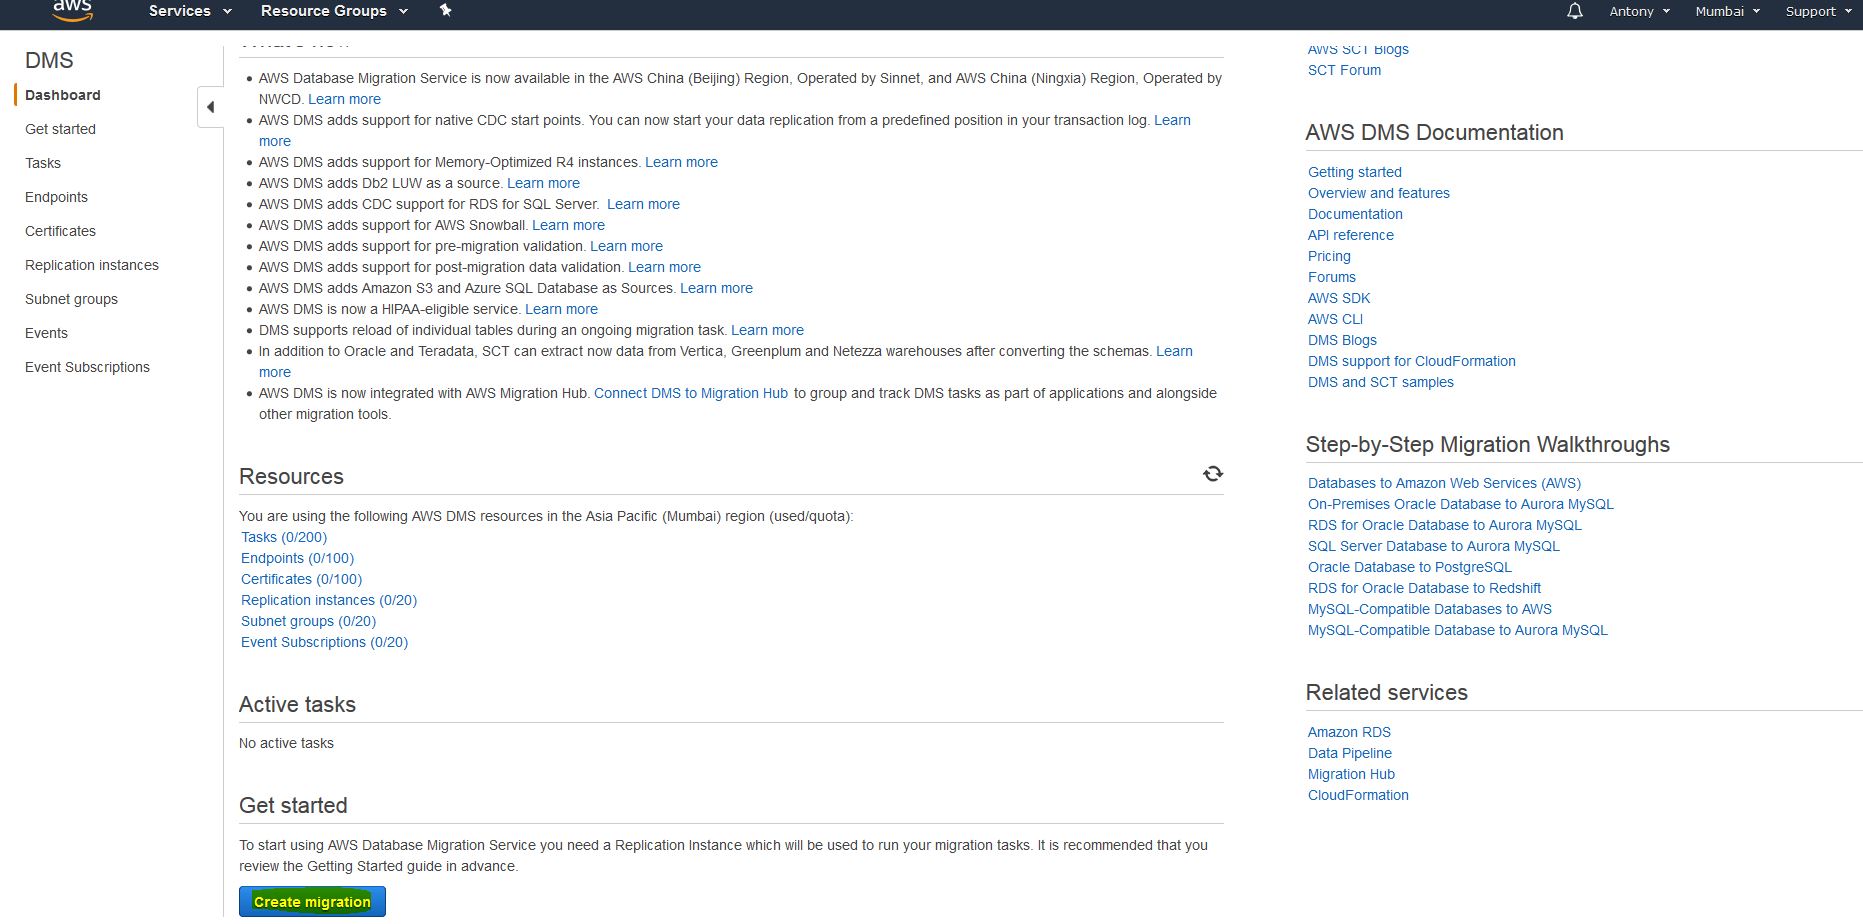Viewport: 1863px width, 924px height.
Task: Open Oracle Database to PostgreSQL walkthrough
Action: (1409, 567)
